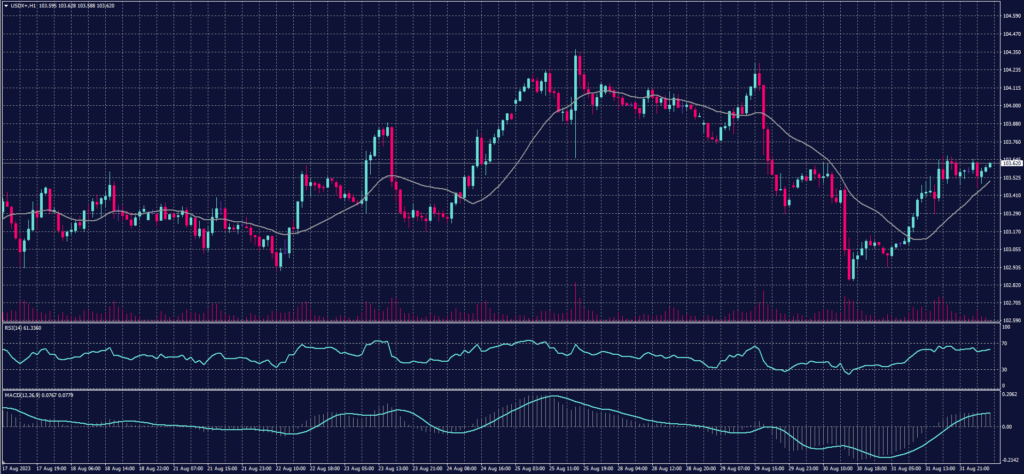Image resolution: width=1024 pixels, height=474 pixels.
Task: Click the 102.705 price axis label
Action: click(x=1011, y=302)
